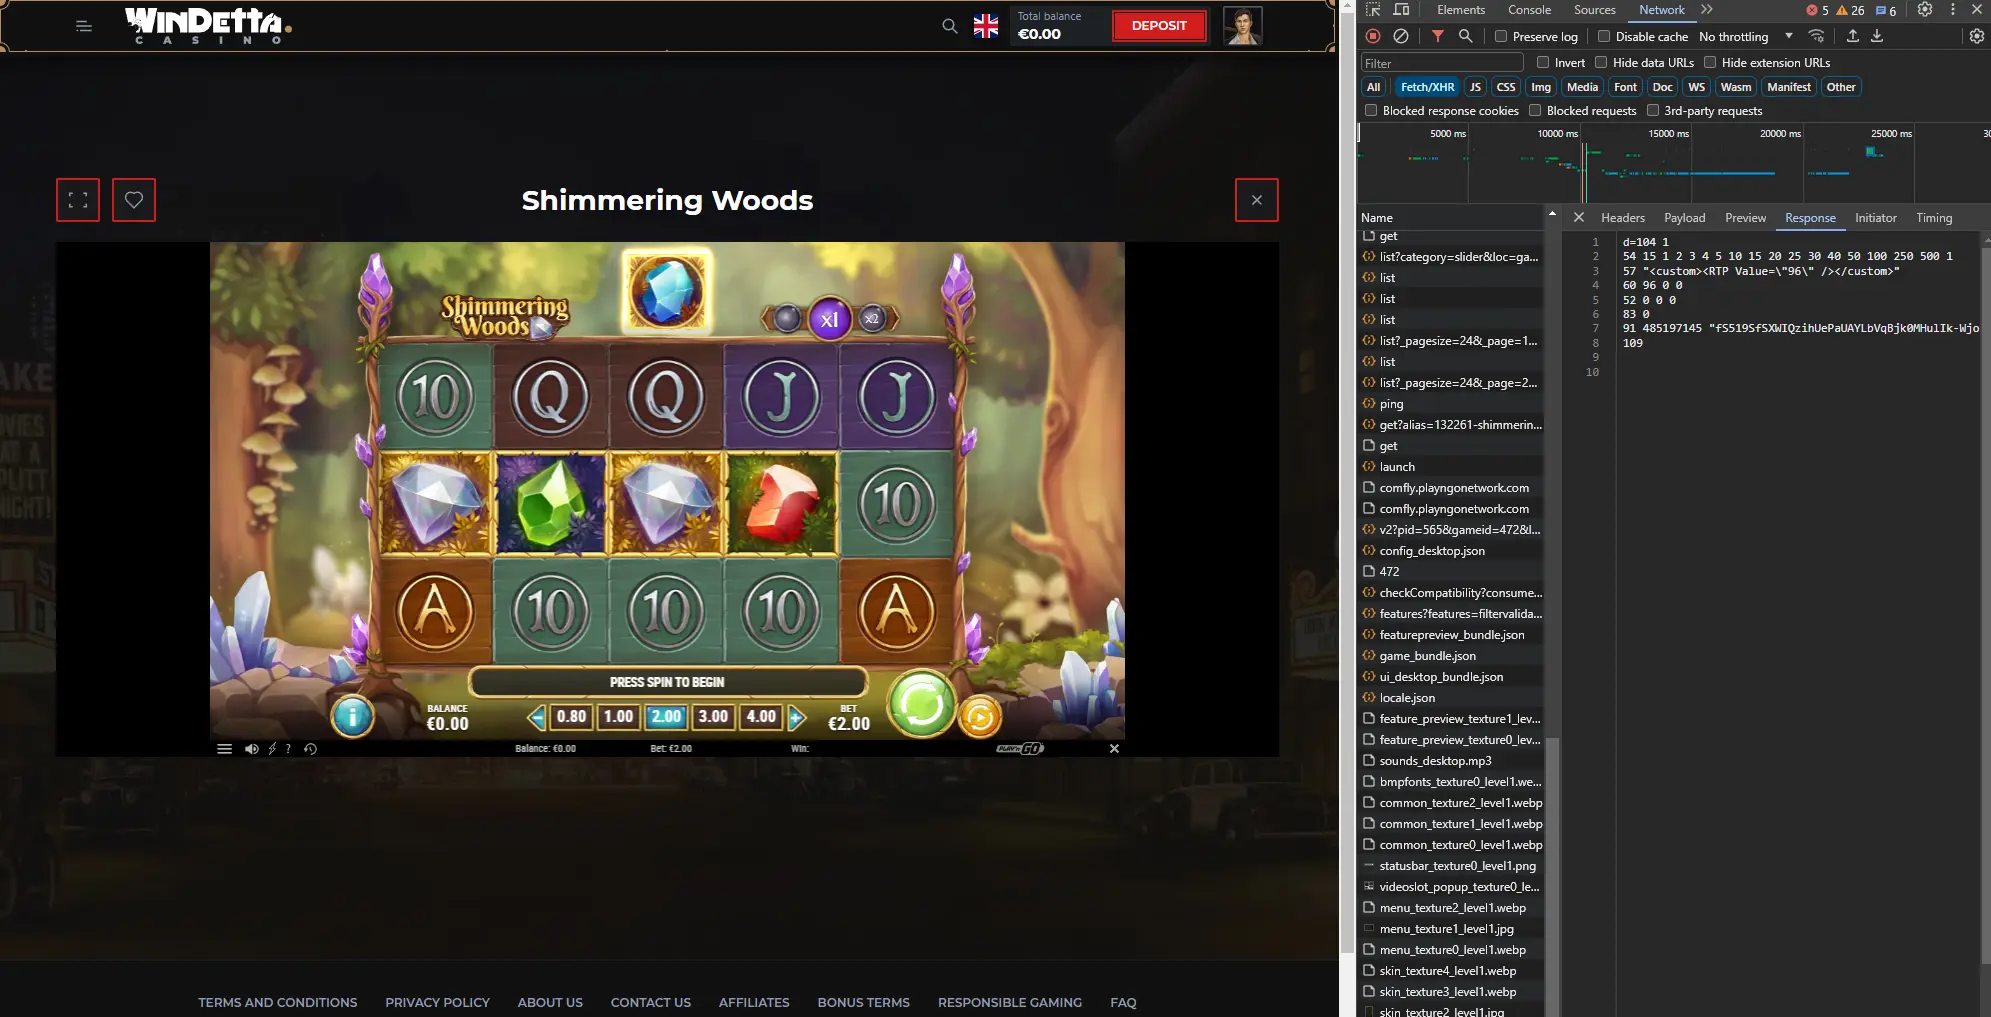Image resolution: width=1991 pixels, height=1017 pixels.
Task: Toggle fullscreen for Shimmering Woods
Action: 78,200
